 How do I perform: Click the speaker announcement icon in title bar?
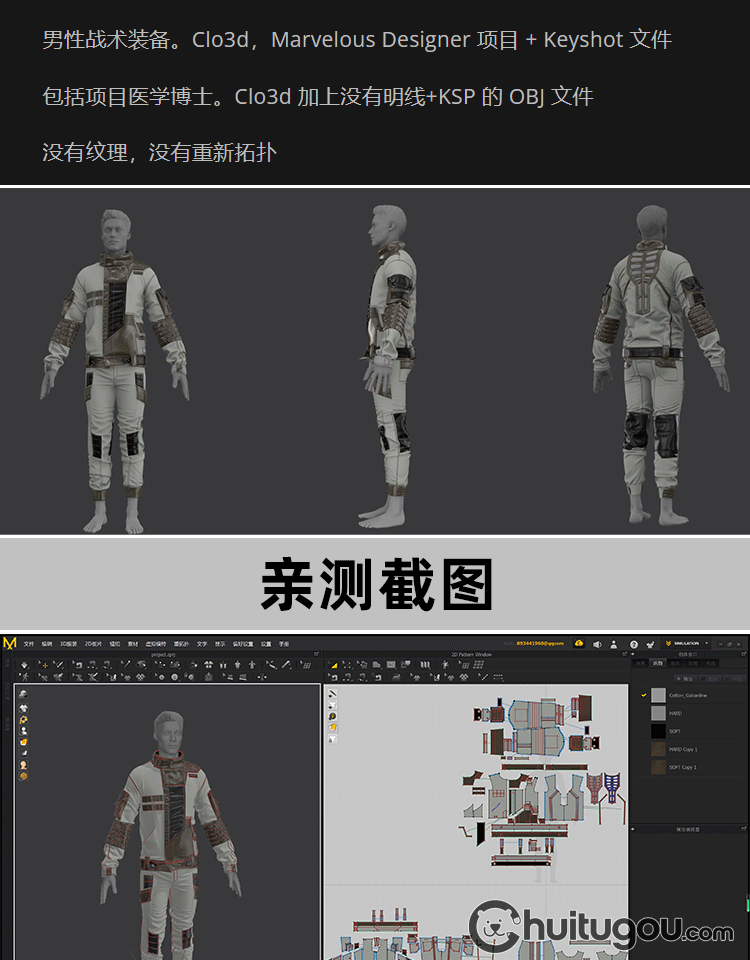coord(597,644)
